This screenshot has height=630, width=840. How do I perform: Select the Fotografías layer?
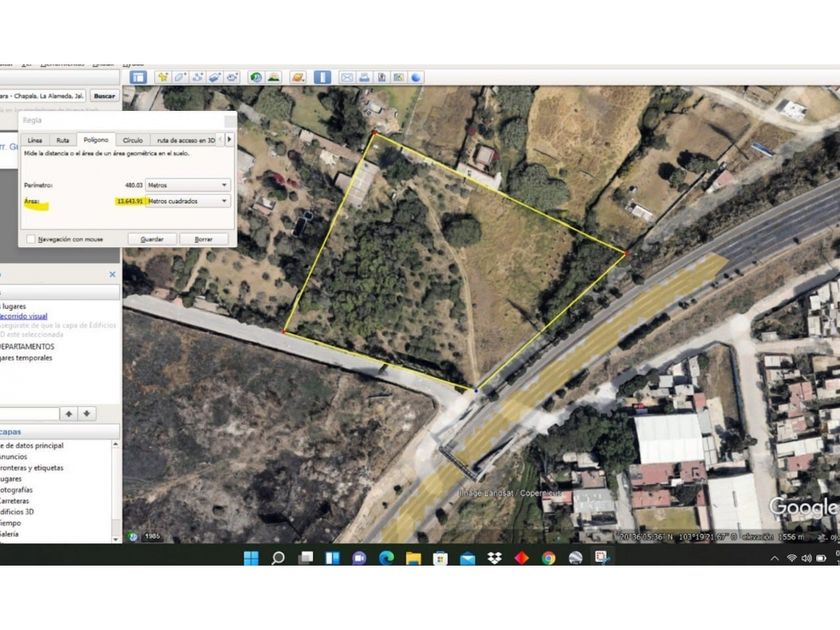[16, 490]
